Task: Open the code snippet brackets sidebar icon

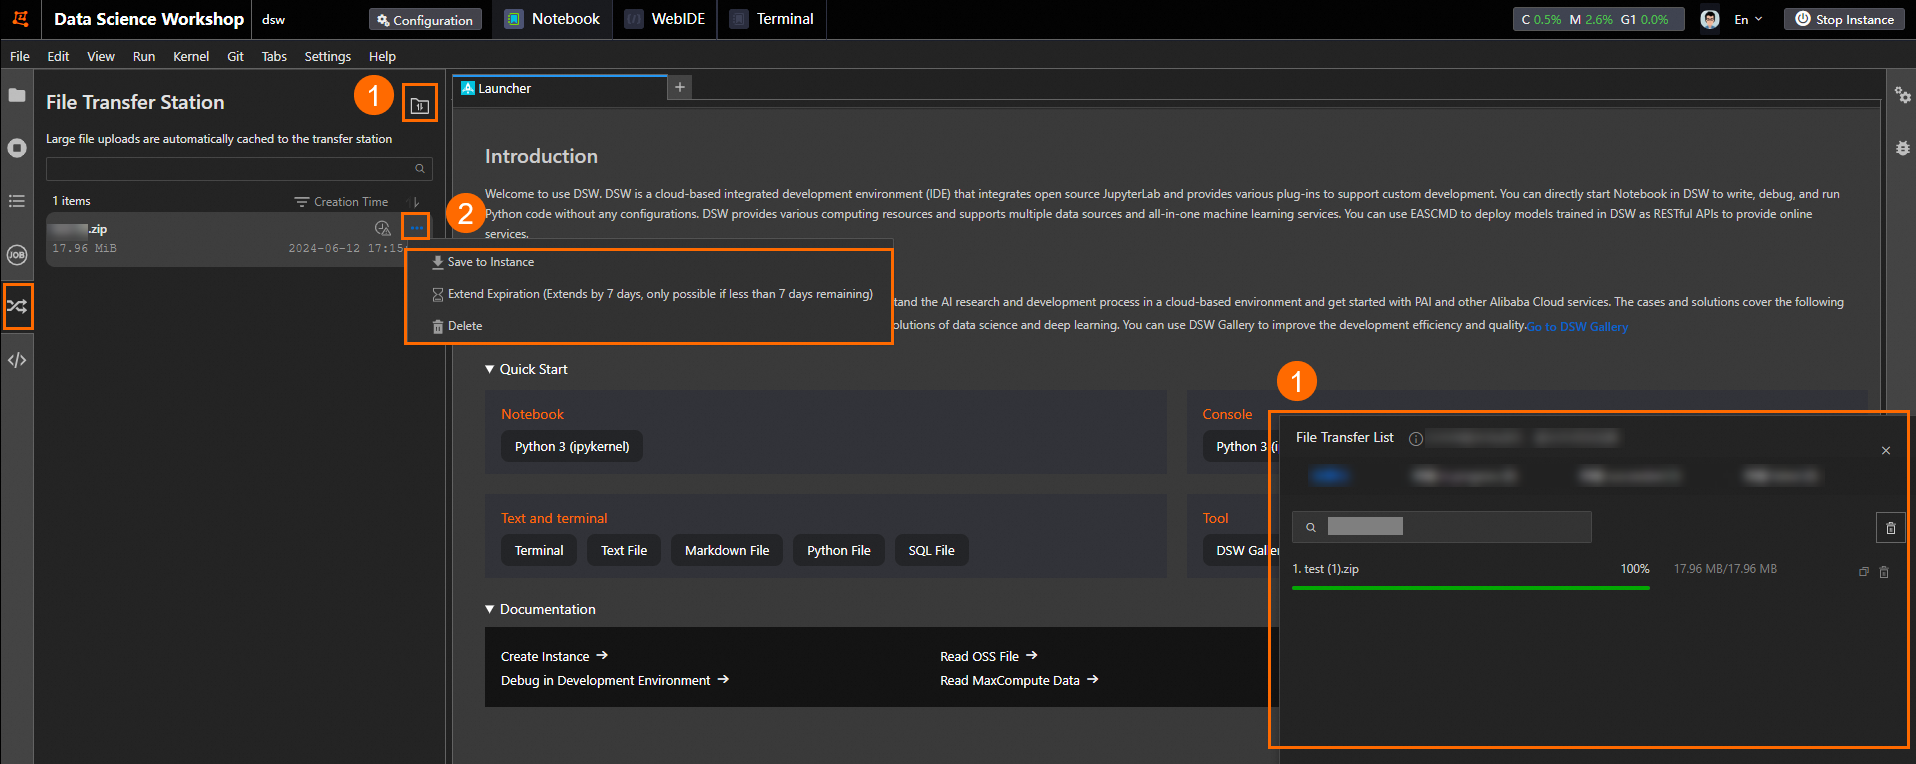Action: [x=17, y=360]
